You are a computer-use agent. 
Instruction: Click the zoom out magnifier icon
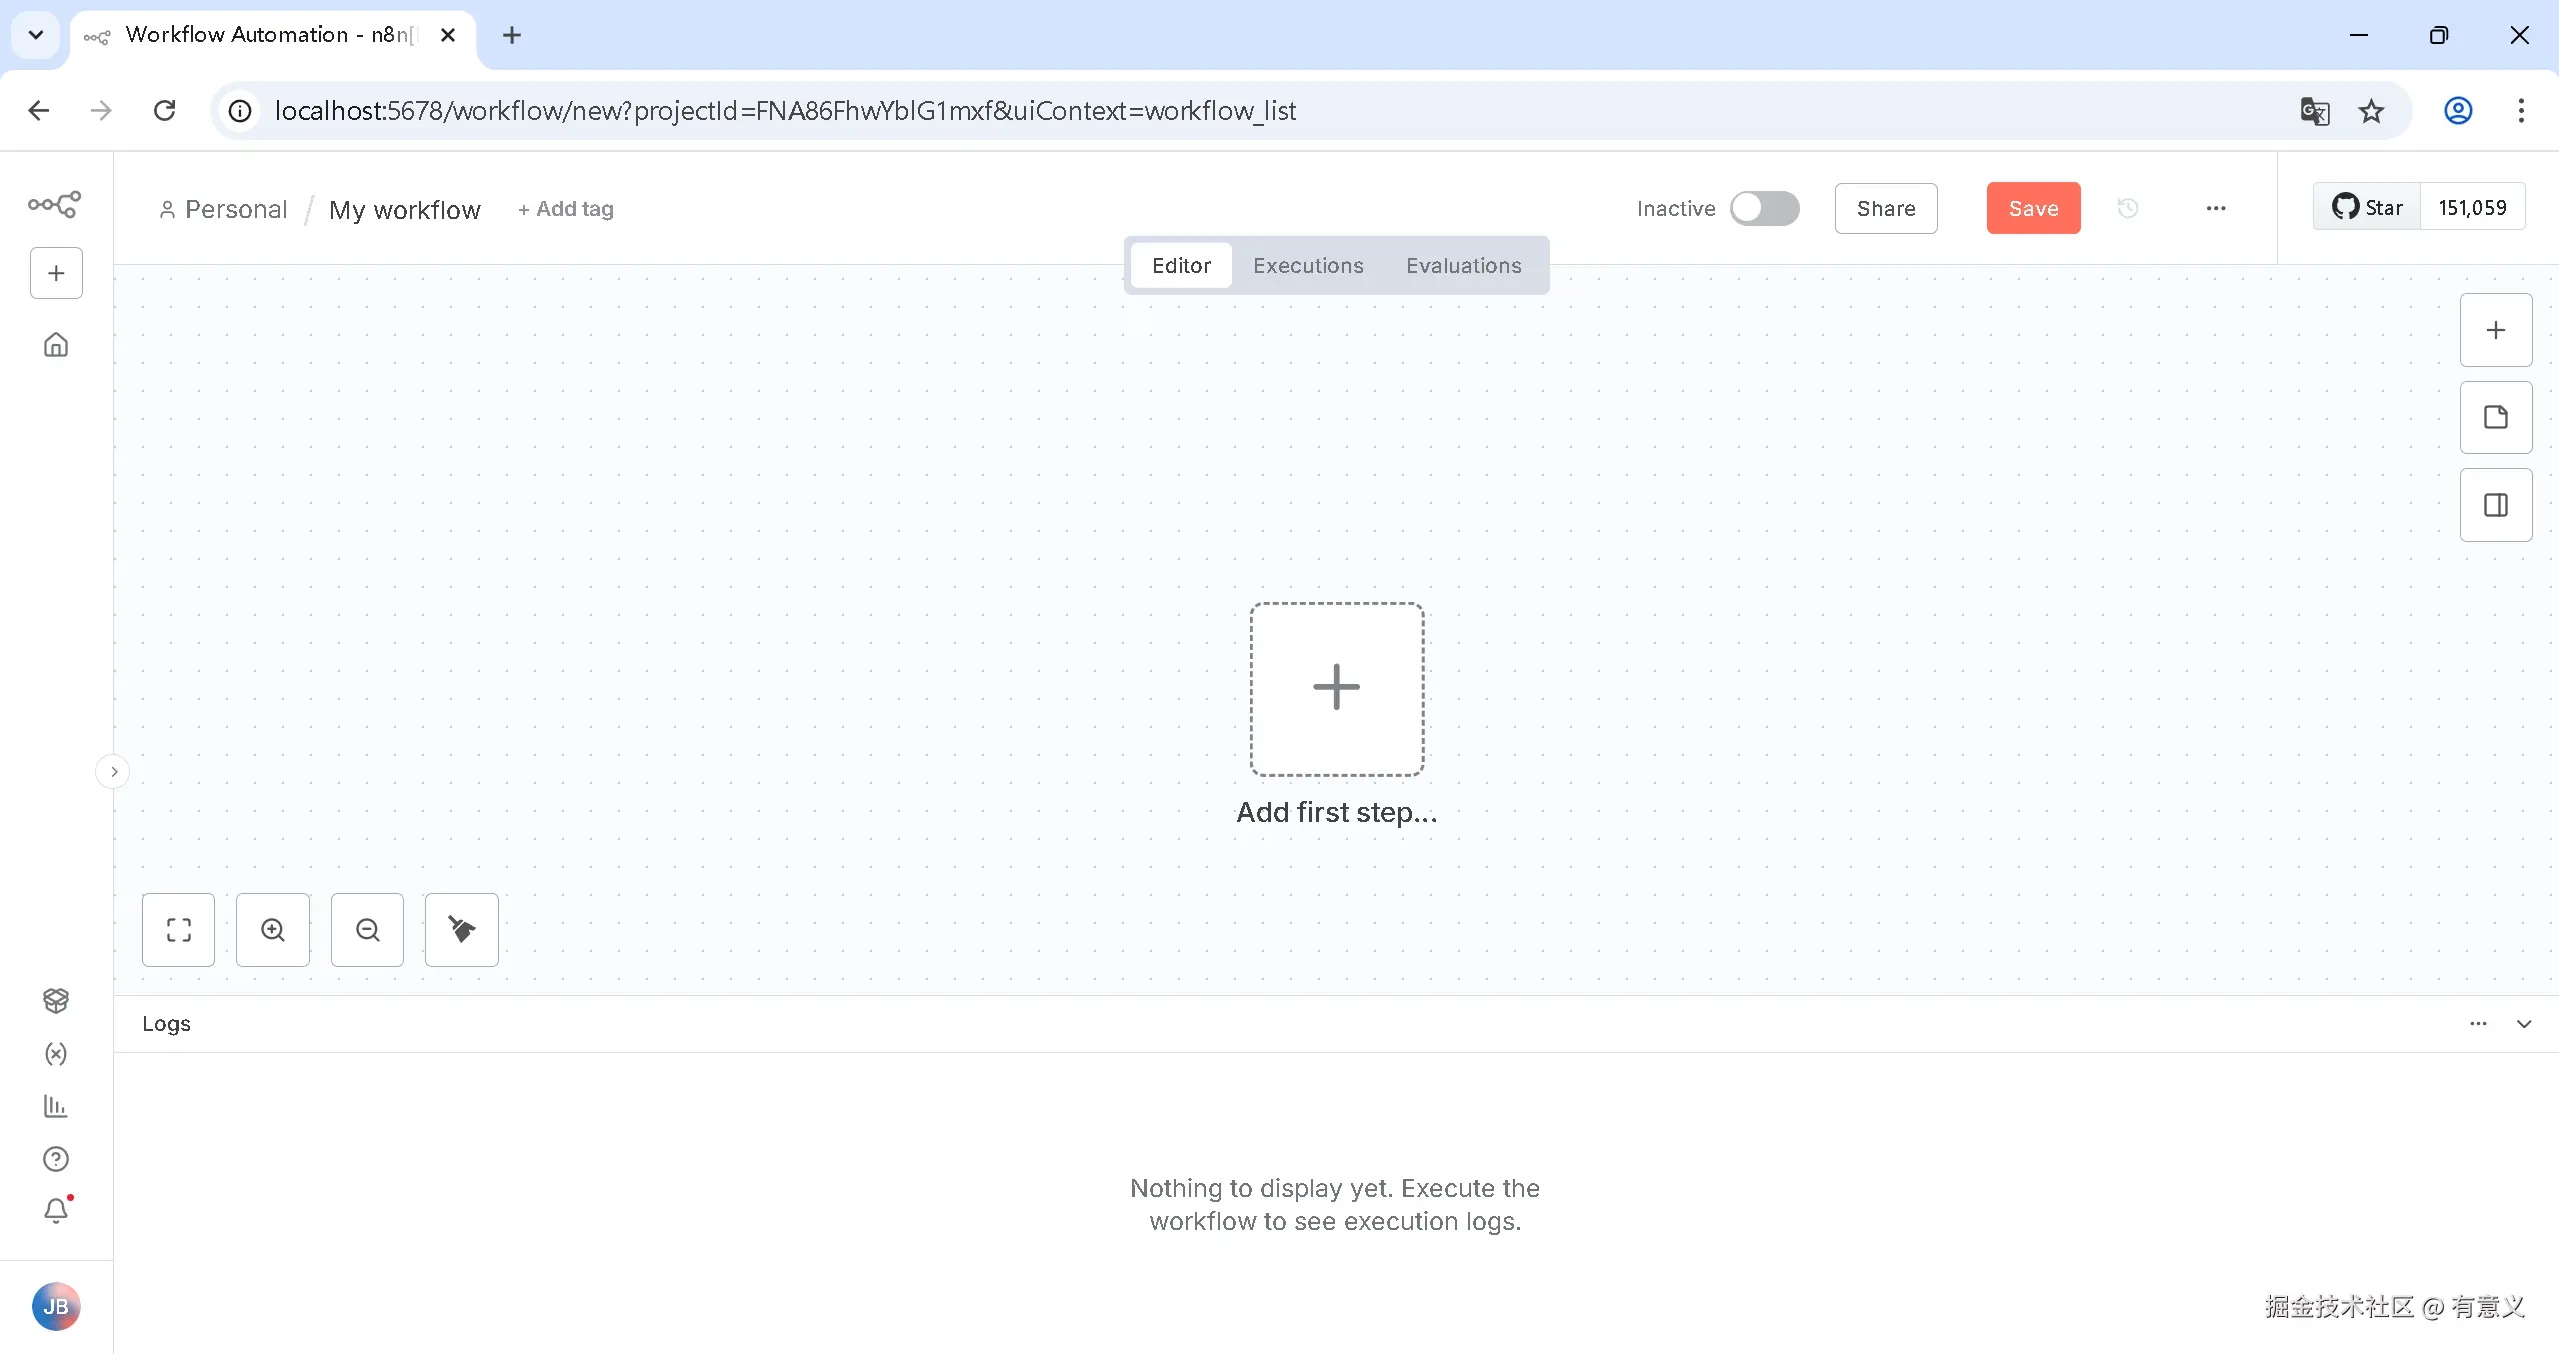tap(367, 930)
